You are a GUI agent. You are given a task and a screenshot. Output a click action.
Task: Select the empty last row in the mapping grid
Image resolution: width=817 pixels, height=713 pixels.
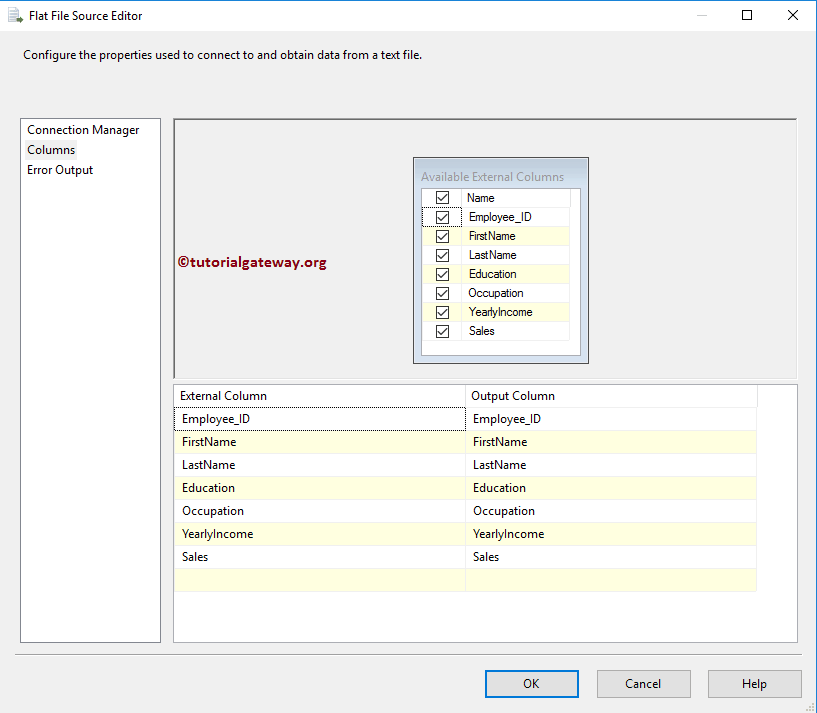click(320, 579)
